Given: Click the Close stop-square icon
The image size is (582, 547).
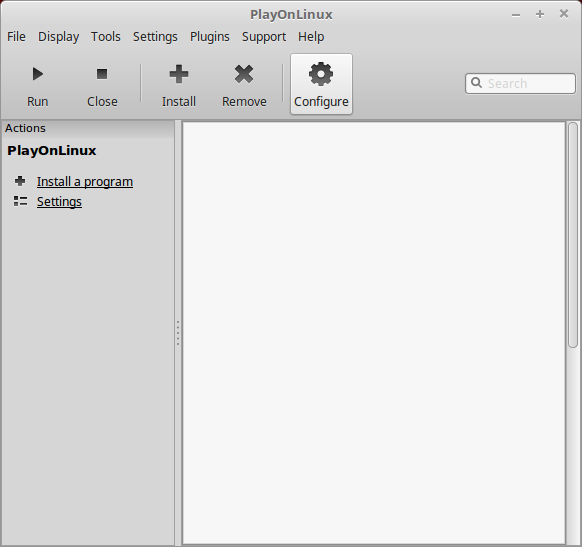Looking at the screenshot, I should pyautogui.click(x=102, y=74).
